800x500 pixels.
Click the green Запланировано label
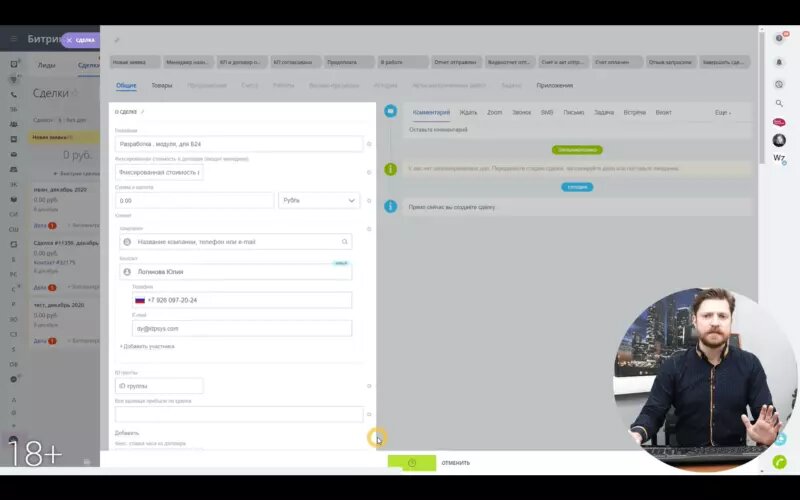(x=577, y=150)
